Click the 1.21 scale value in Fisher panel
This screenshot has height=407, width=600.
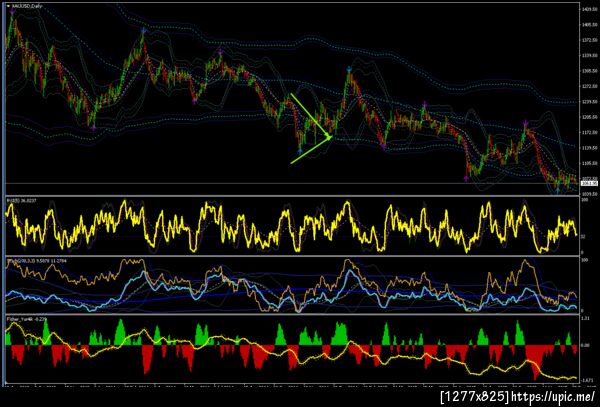[585, 318]
